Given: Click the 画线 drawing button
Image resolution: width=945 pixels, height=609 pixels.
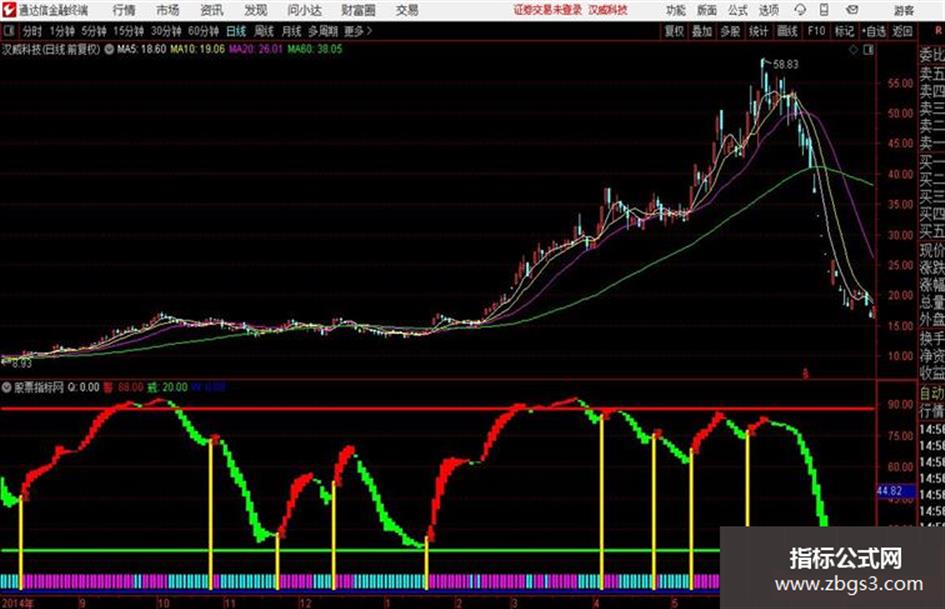Looking at the screenshot, I should tap(787, 31).
